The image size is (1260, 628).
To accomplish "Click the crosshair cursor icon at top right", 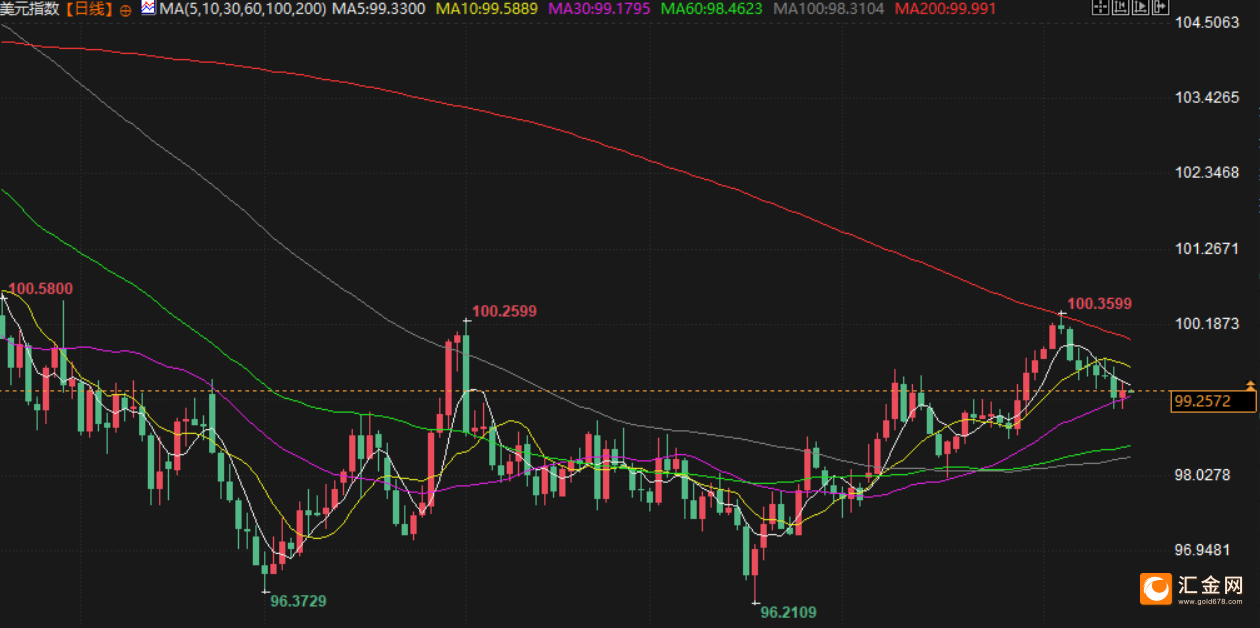I will click(1101, 7).
